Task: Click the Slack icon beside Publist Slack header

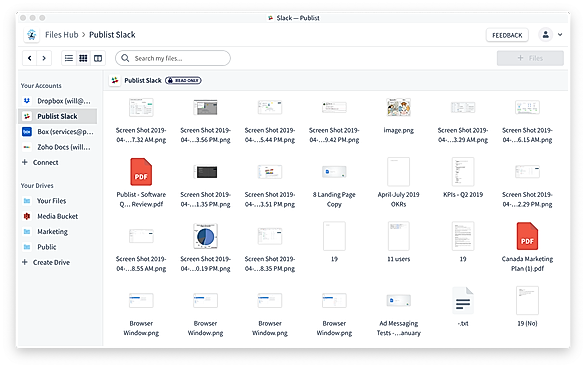Action: (x=115, y=80)
